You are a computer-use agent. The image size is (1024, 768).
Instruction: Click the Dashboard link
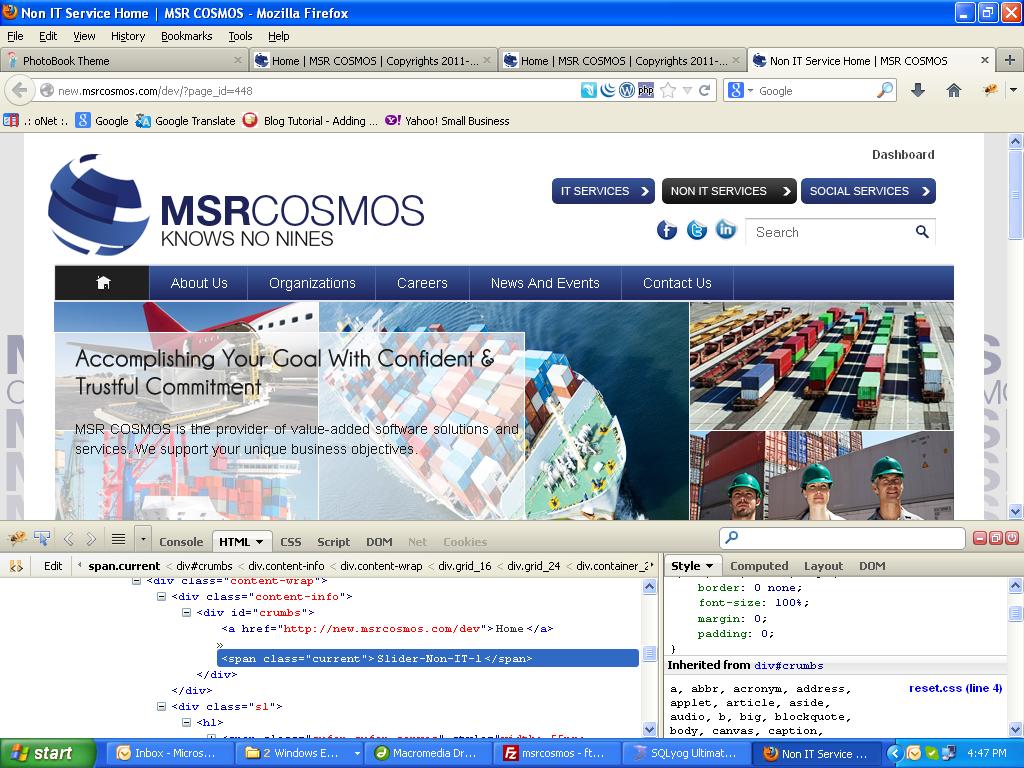click(903, 155)
